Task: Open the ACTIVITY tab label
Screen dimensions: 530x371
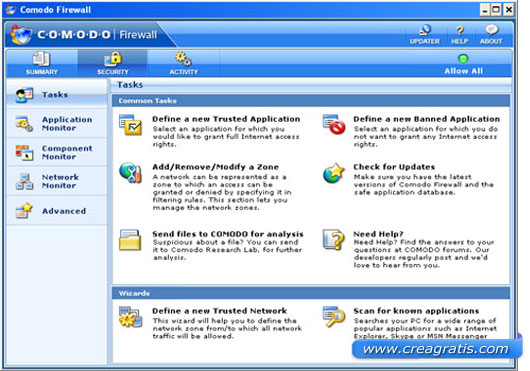Action: (184, 72)
